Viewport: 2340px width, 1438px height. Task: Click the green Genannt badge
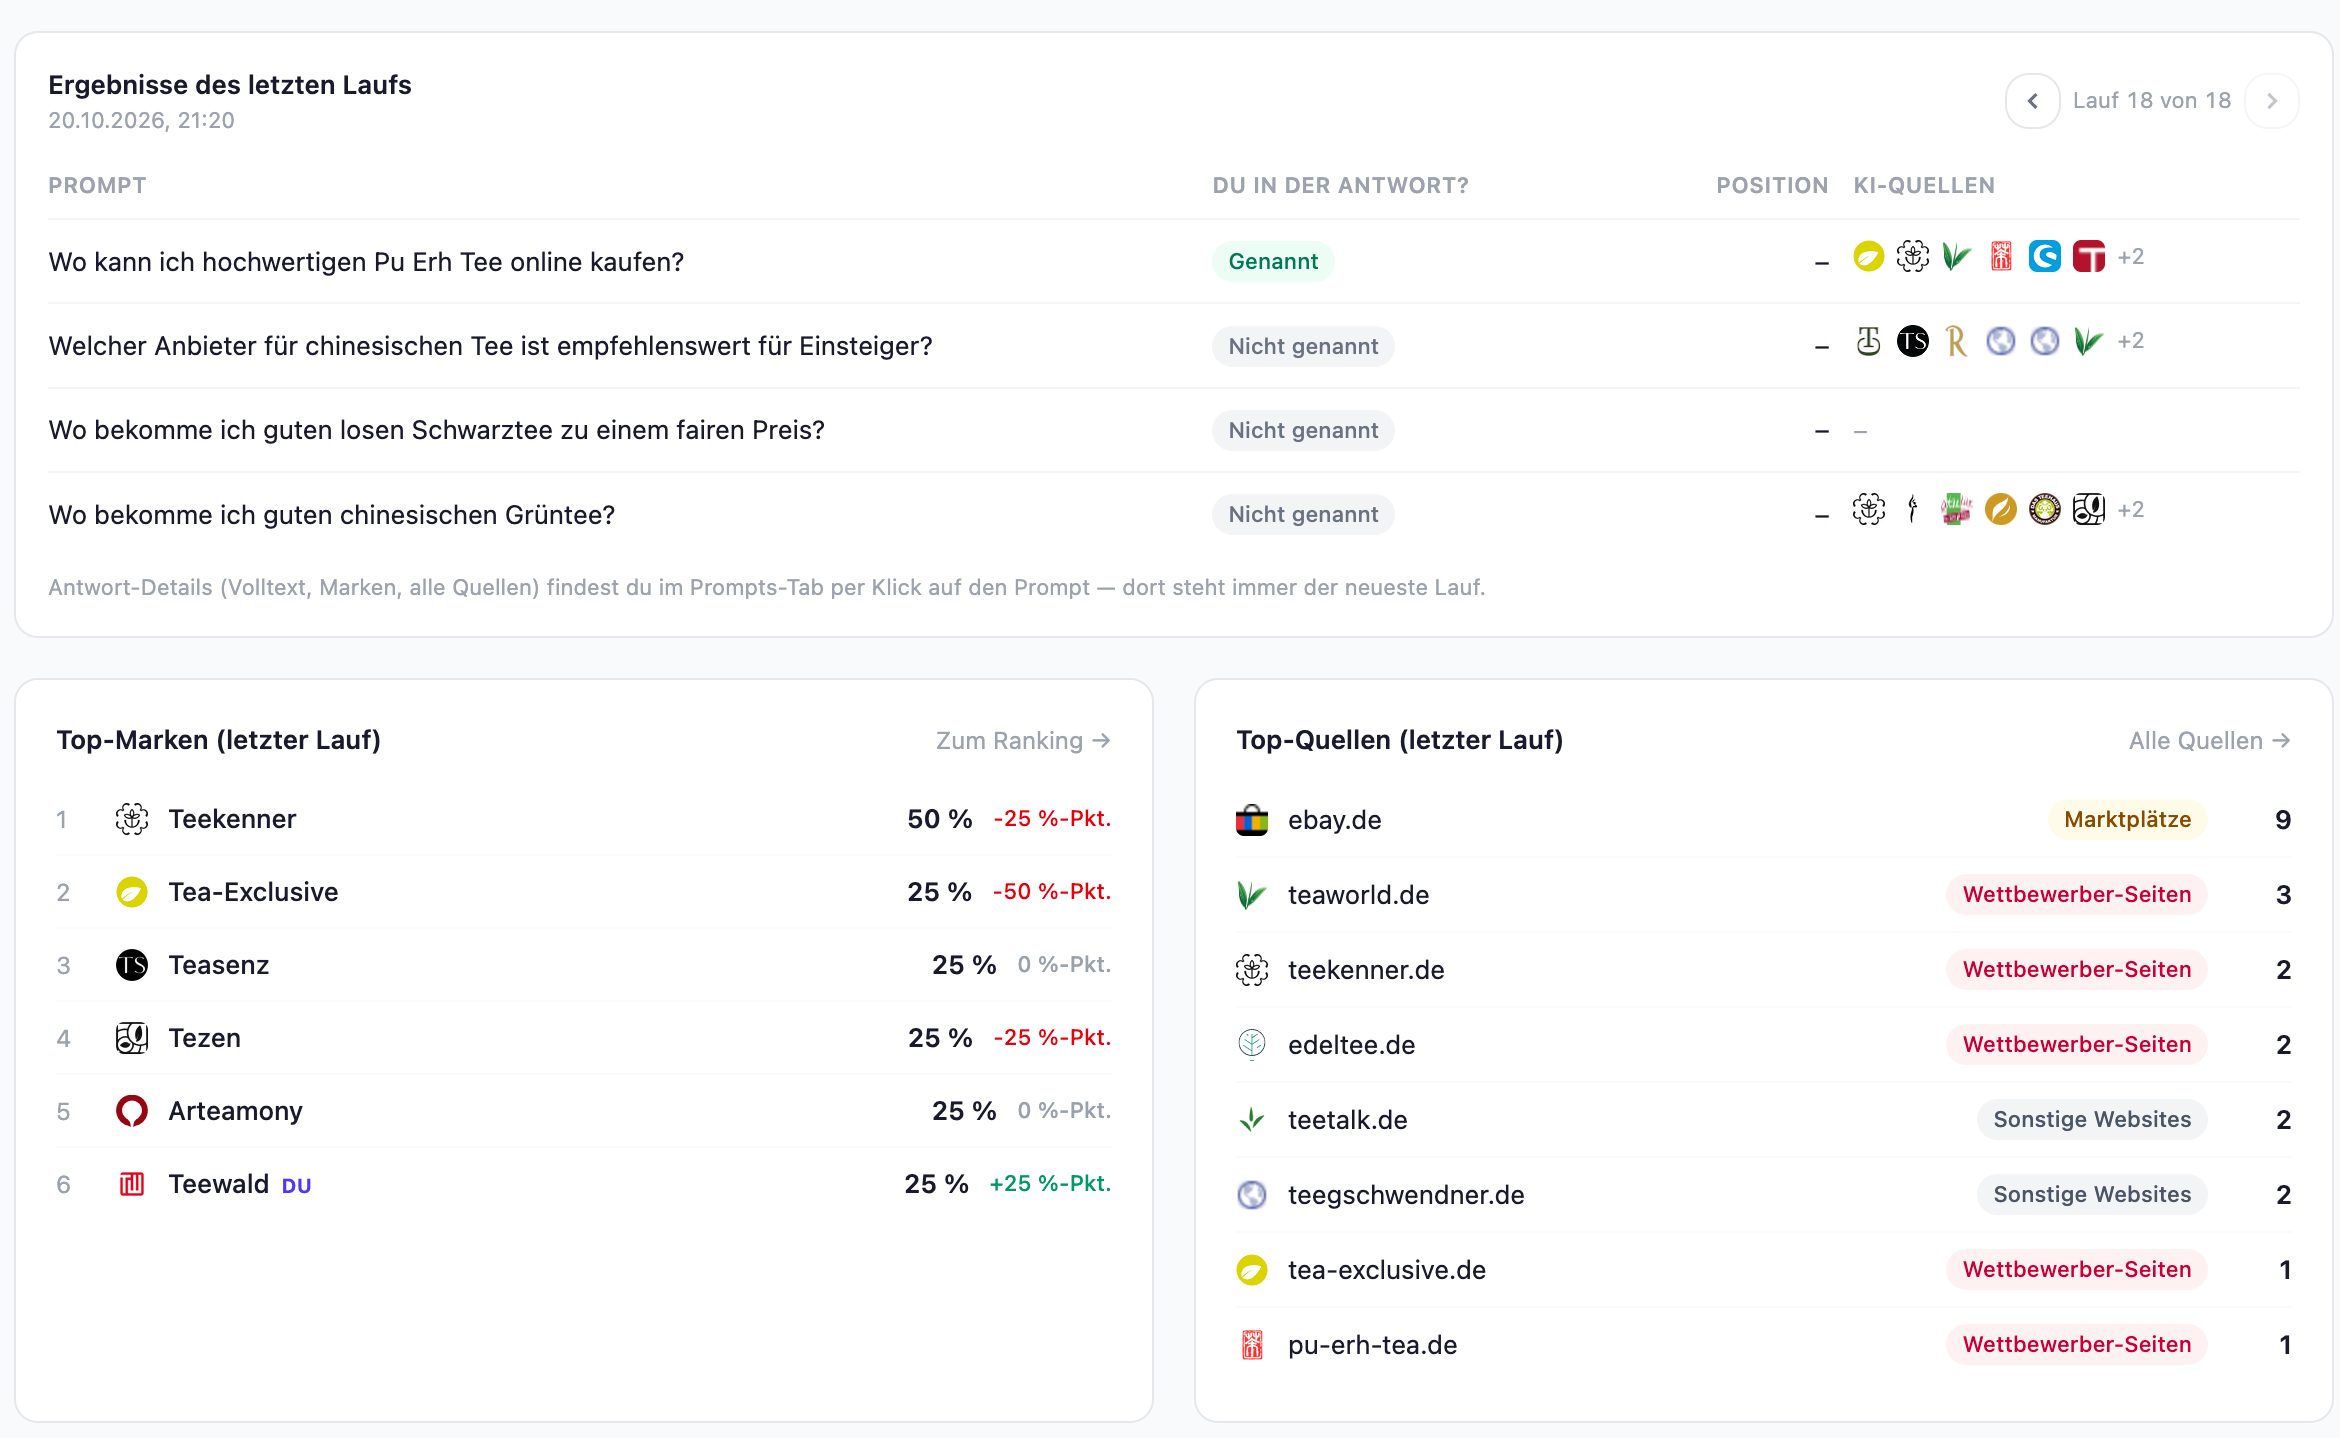(1273, 261)
